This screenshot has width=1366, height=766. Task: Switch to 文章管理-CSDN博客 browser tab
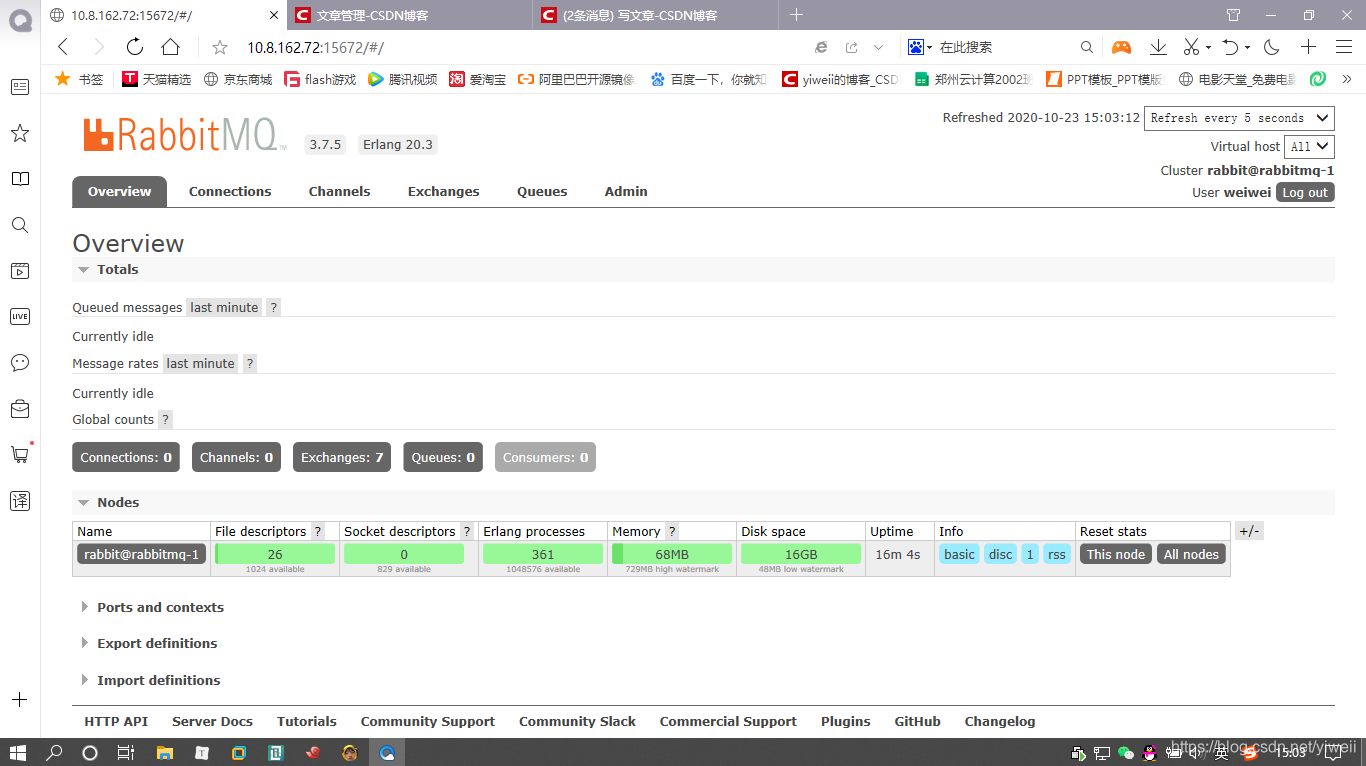[410, 15]
